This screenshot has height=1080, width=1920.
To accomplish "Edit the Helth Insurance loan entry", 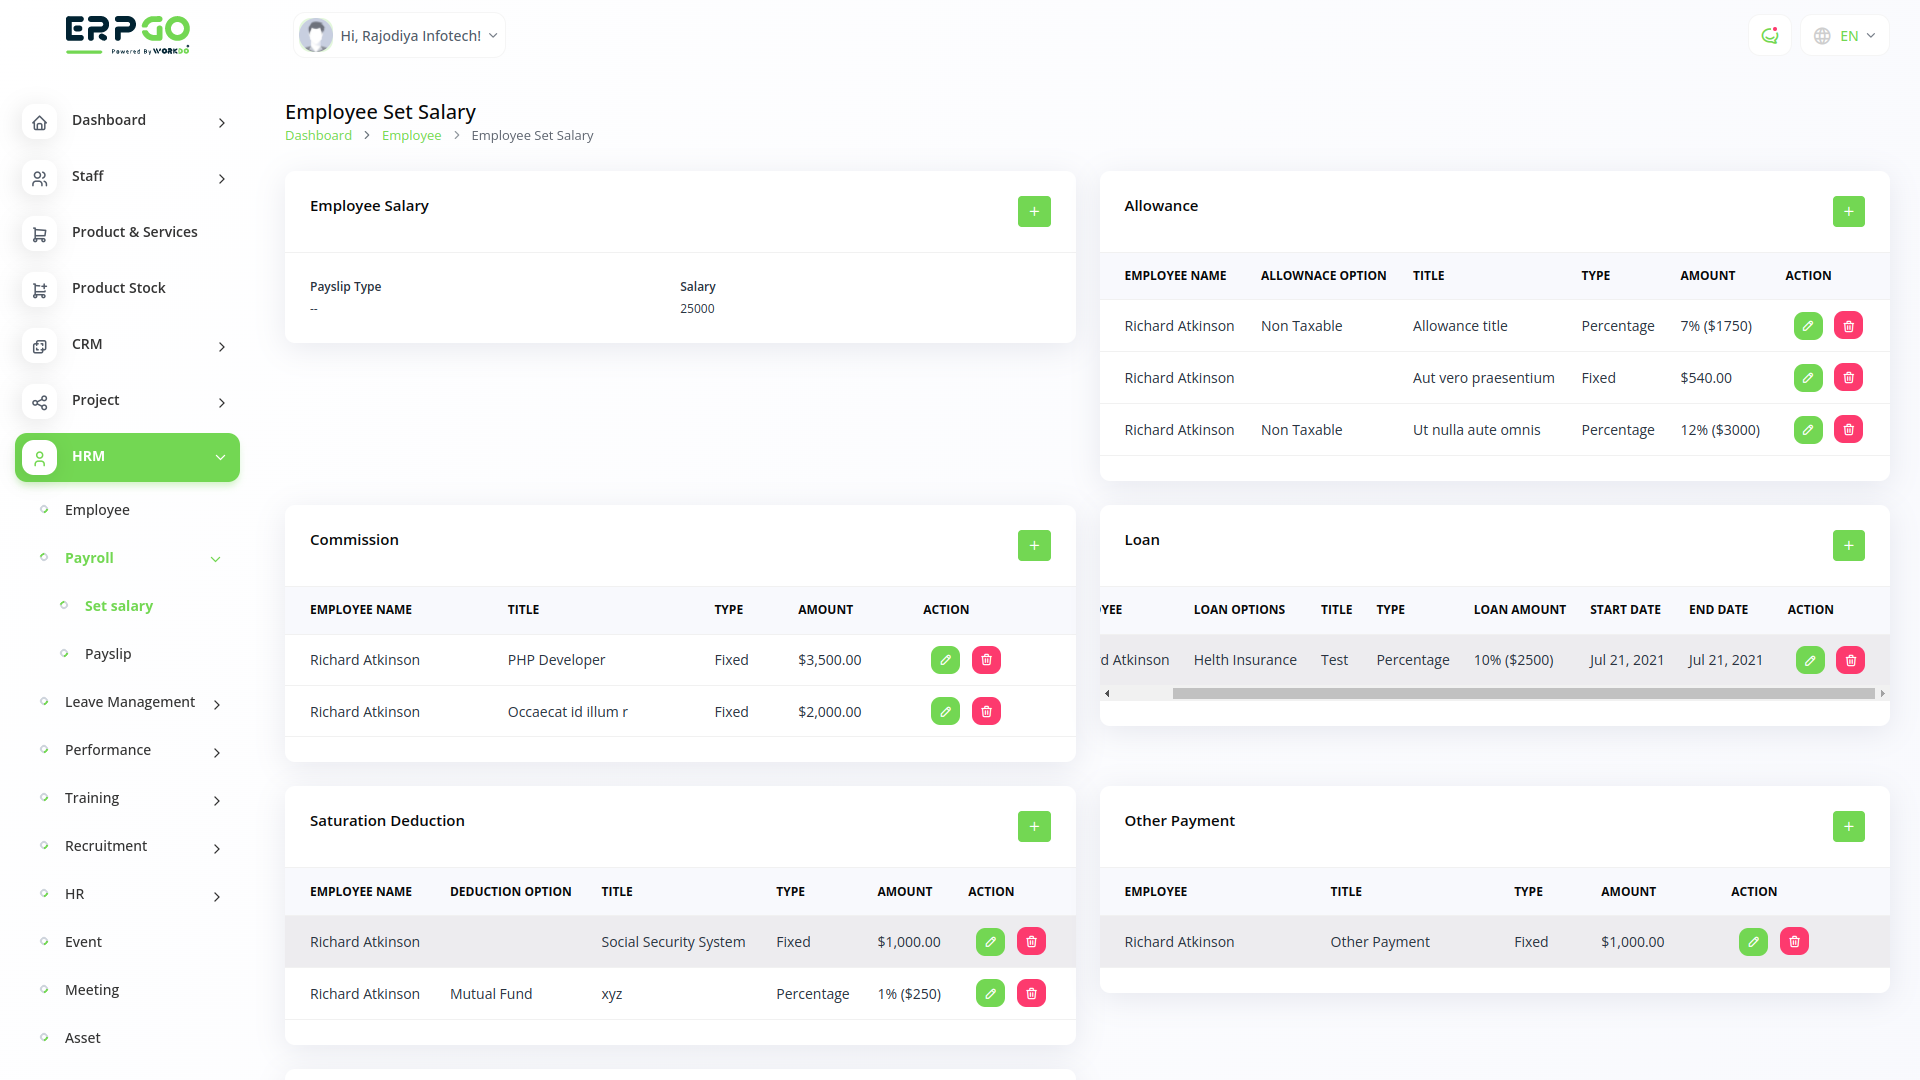I will (x=1810, y=660).
